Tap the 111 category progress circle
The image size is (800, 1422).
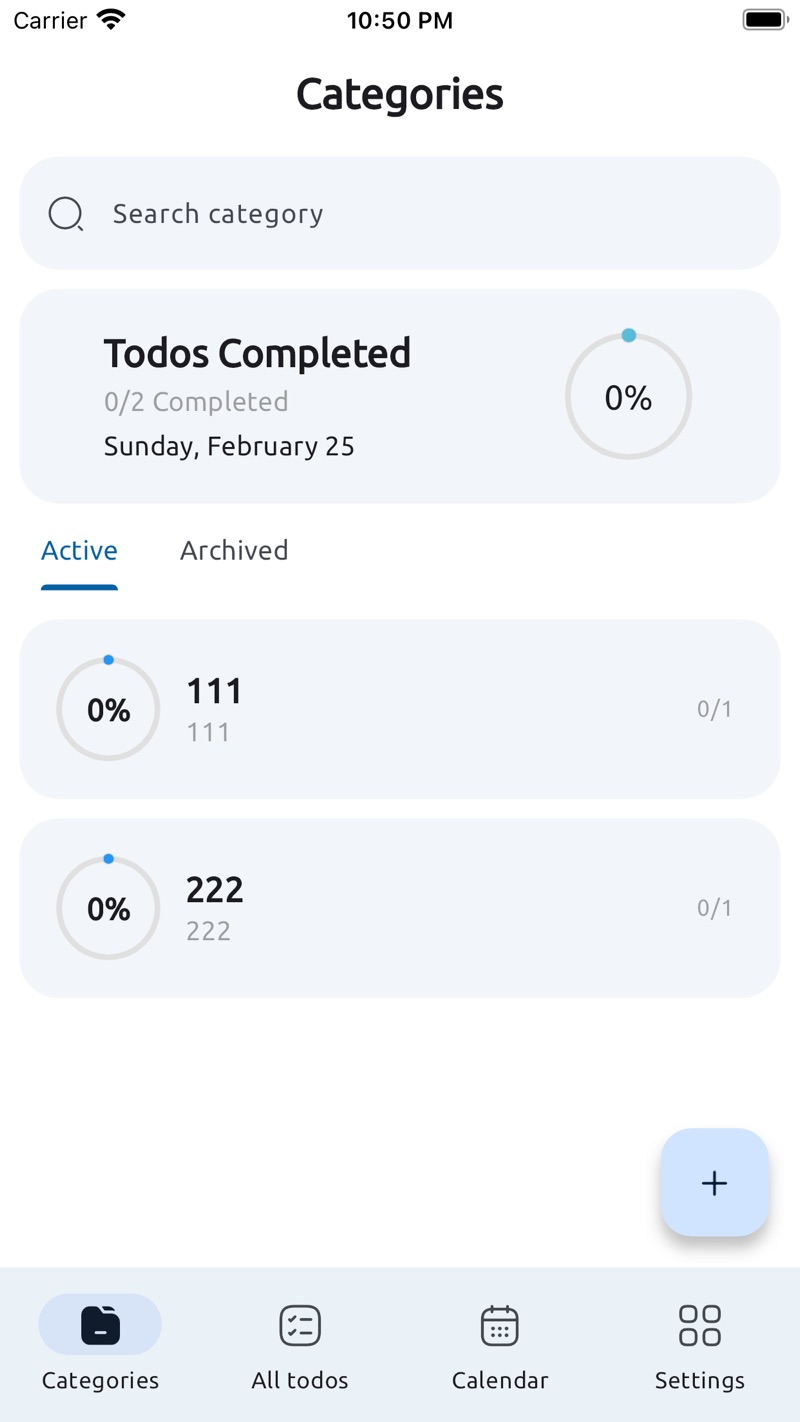coord(108,709)
